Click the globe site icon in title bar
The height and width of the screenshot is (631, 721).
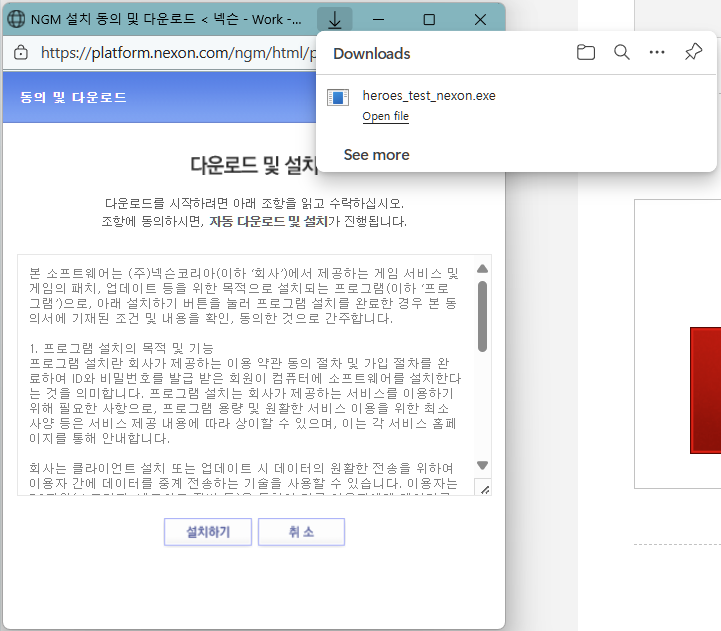point(16,20)
